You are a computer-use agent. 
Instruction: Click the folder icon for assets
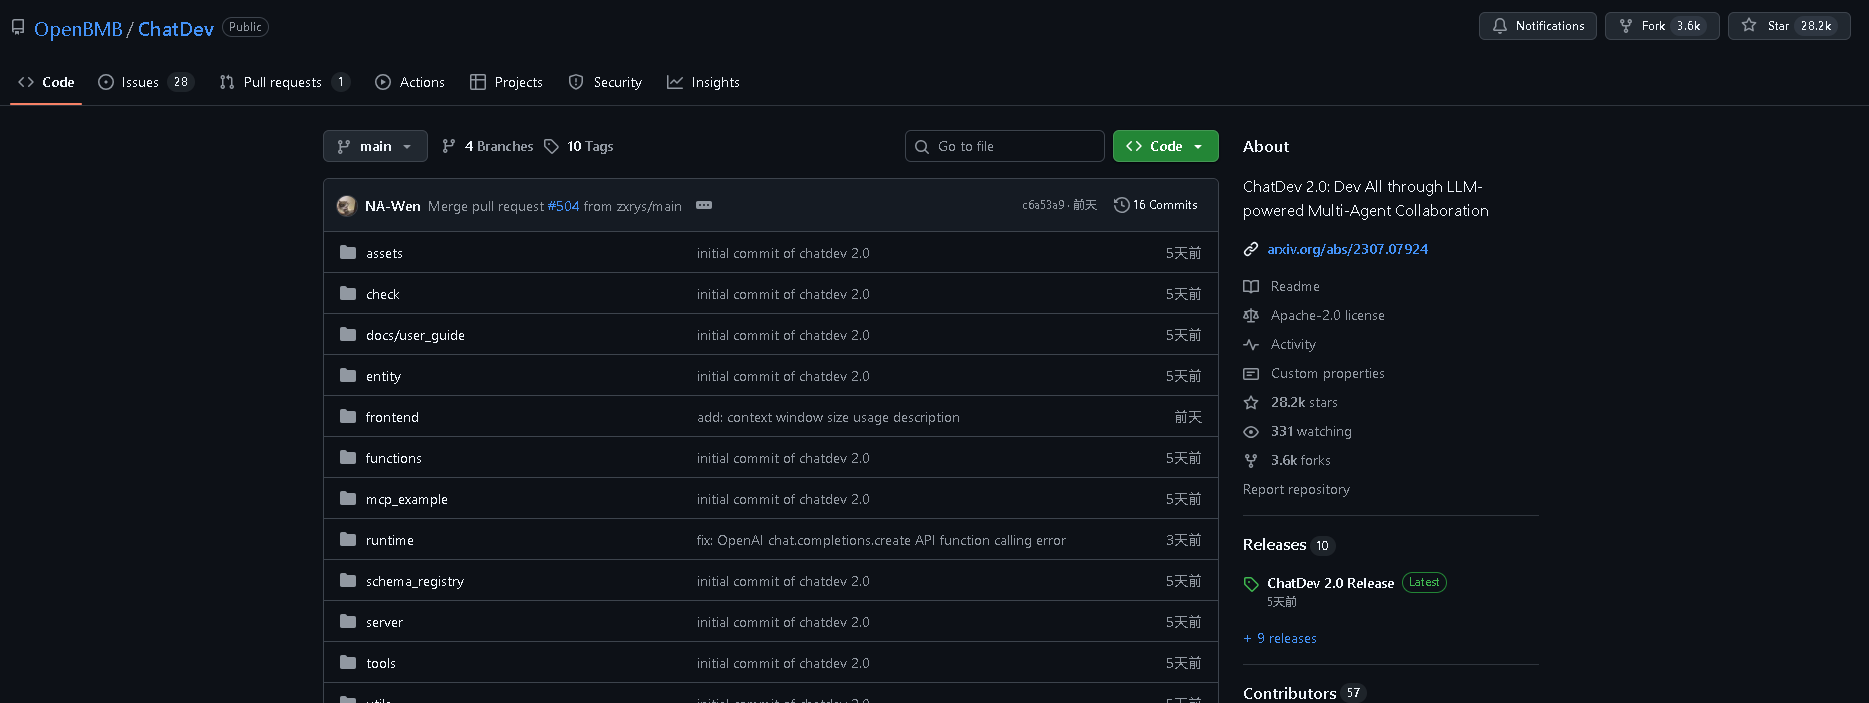[348, 252]
